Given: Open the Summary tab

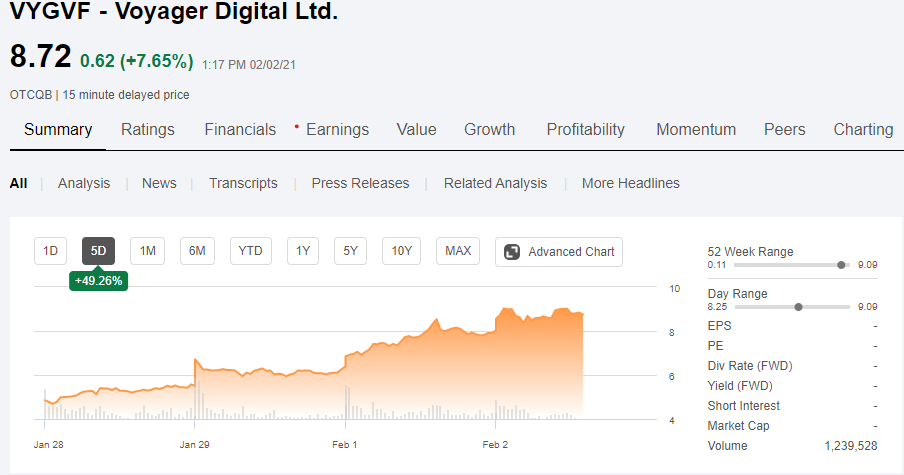Looking at the screenshot, I should pyautogui.click(x=58, y=130).
